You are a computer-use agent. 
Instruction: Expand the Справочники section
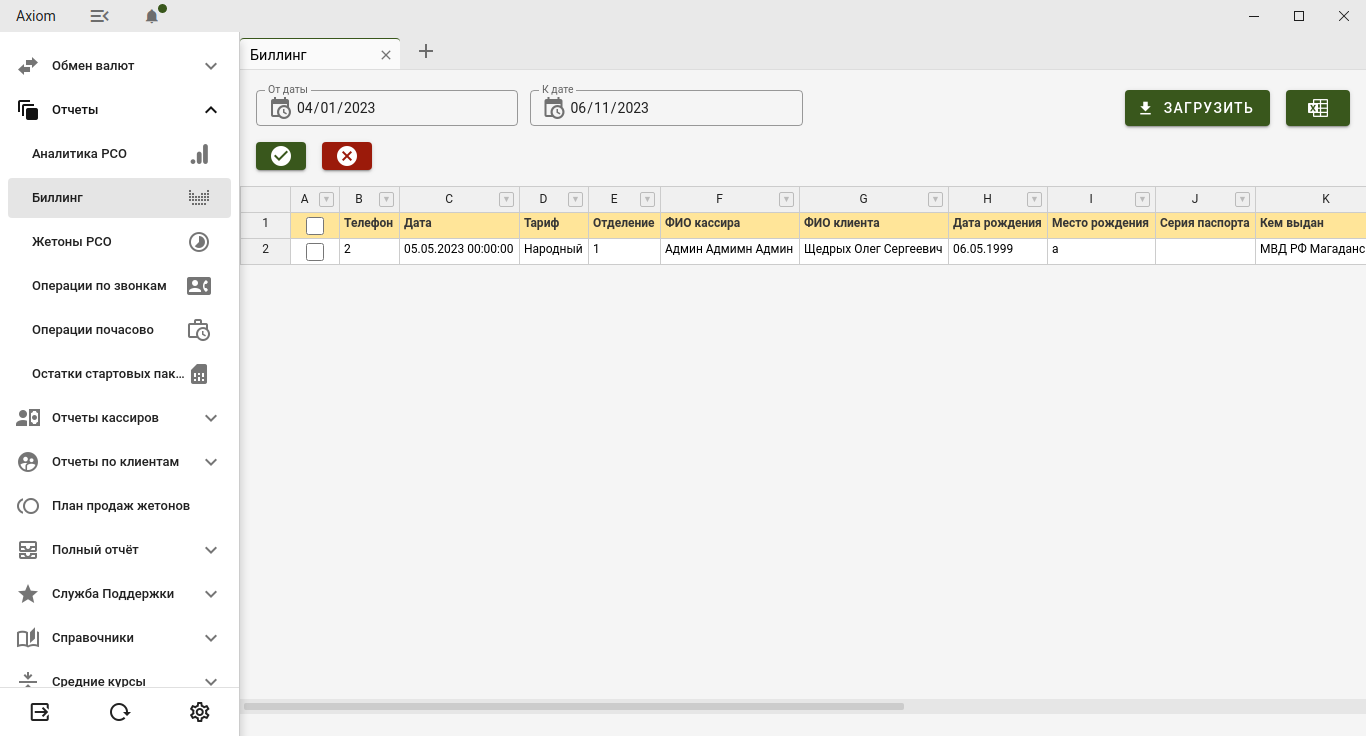[x=211, y=638]
